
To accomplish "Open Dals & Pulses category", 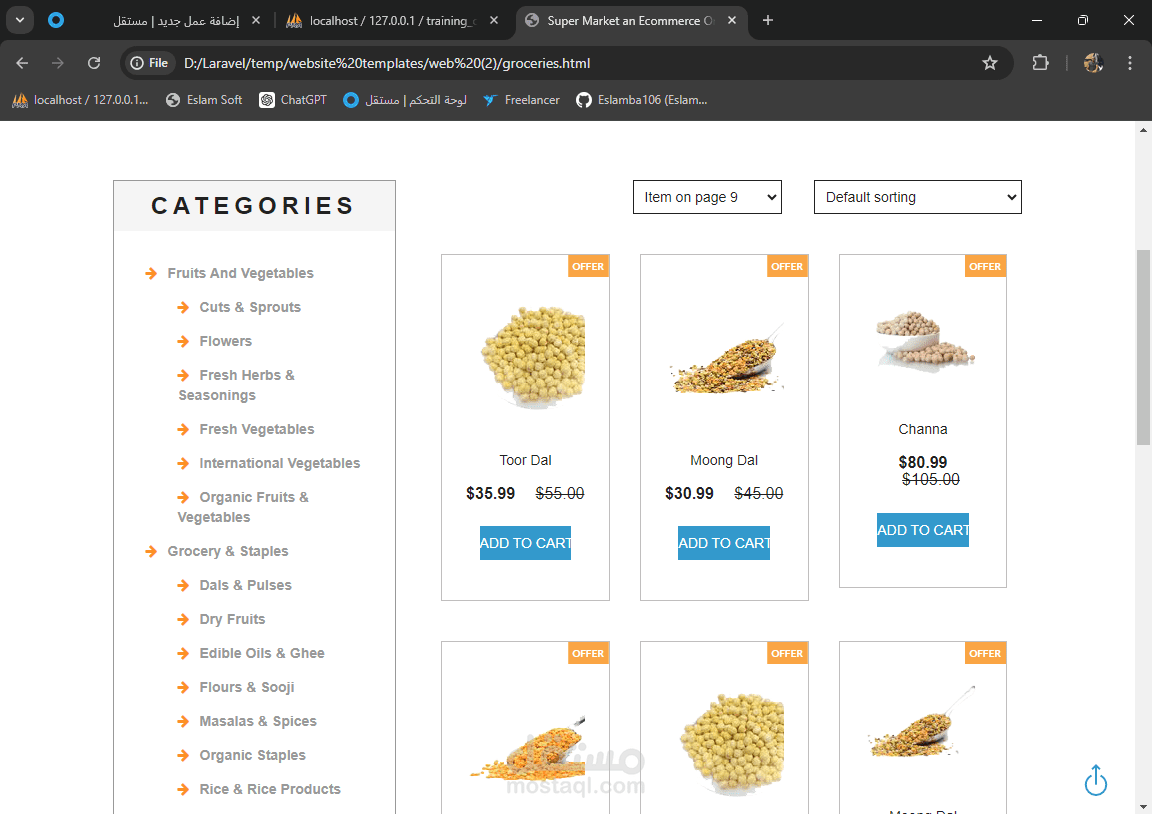I will point(245,585).
